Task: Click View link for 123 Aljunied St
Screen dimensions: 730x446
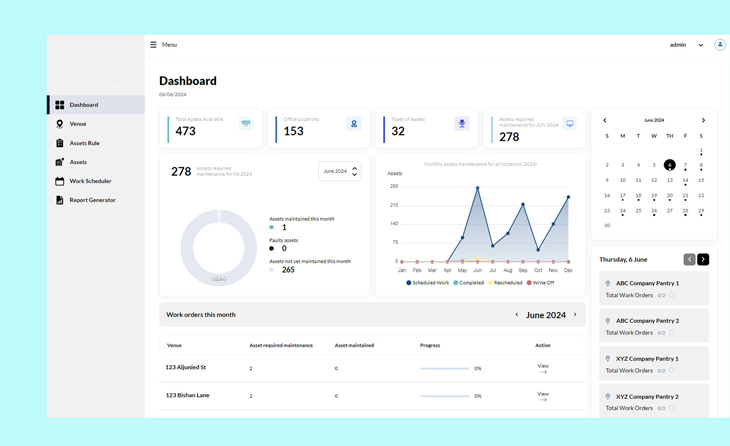Action: pos(543,368)
